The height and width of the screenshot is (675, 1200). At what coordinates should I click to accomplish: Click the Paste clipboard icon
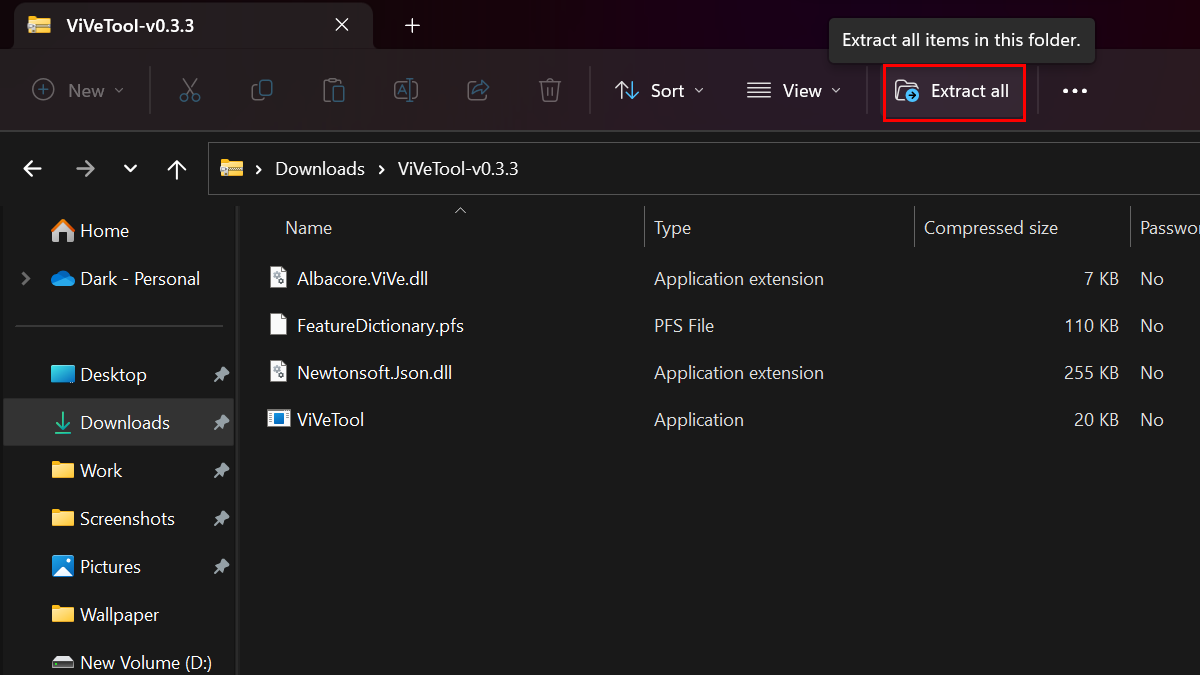coord(334,91)
